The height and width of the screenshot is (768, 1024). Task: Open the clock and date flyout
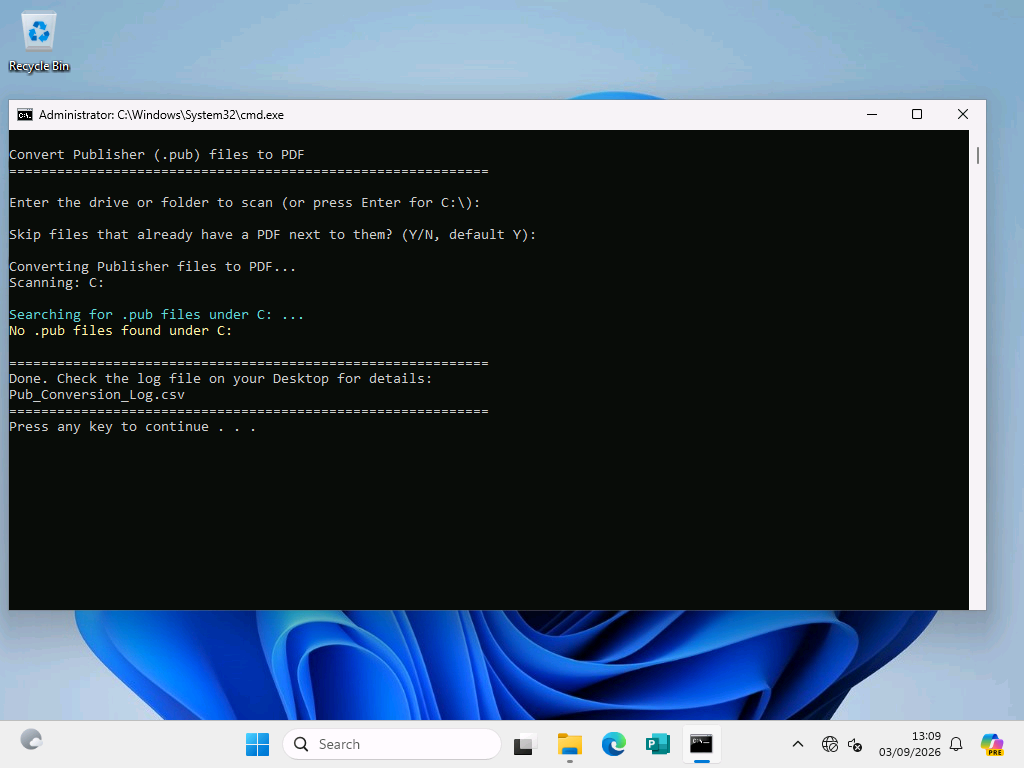point(909,744)
